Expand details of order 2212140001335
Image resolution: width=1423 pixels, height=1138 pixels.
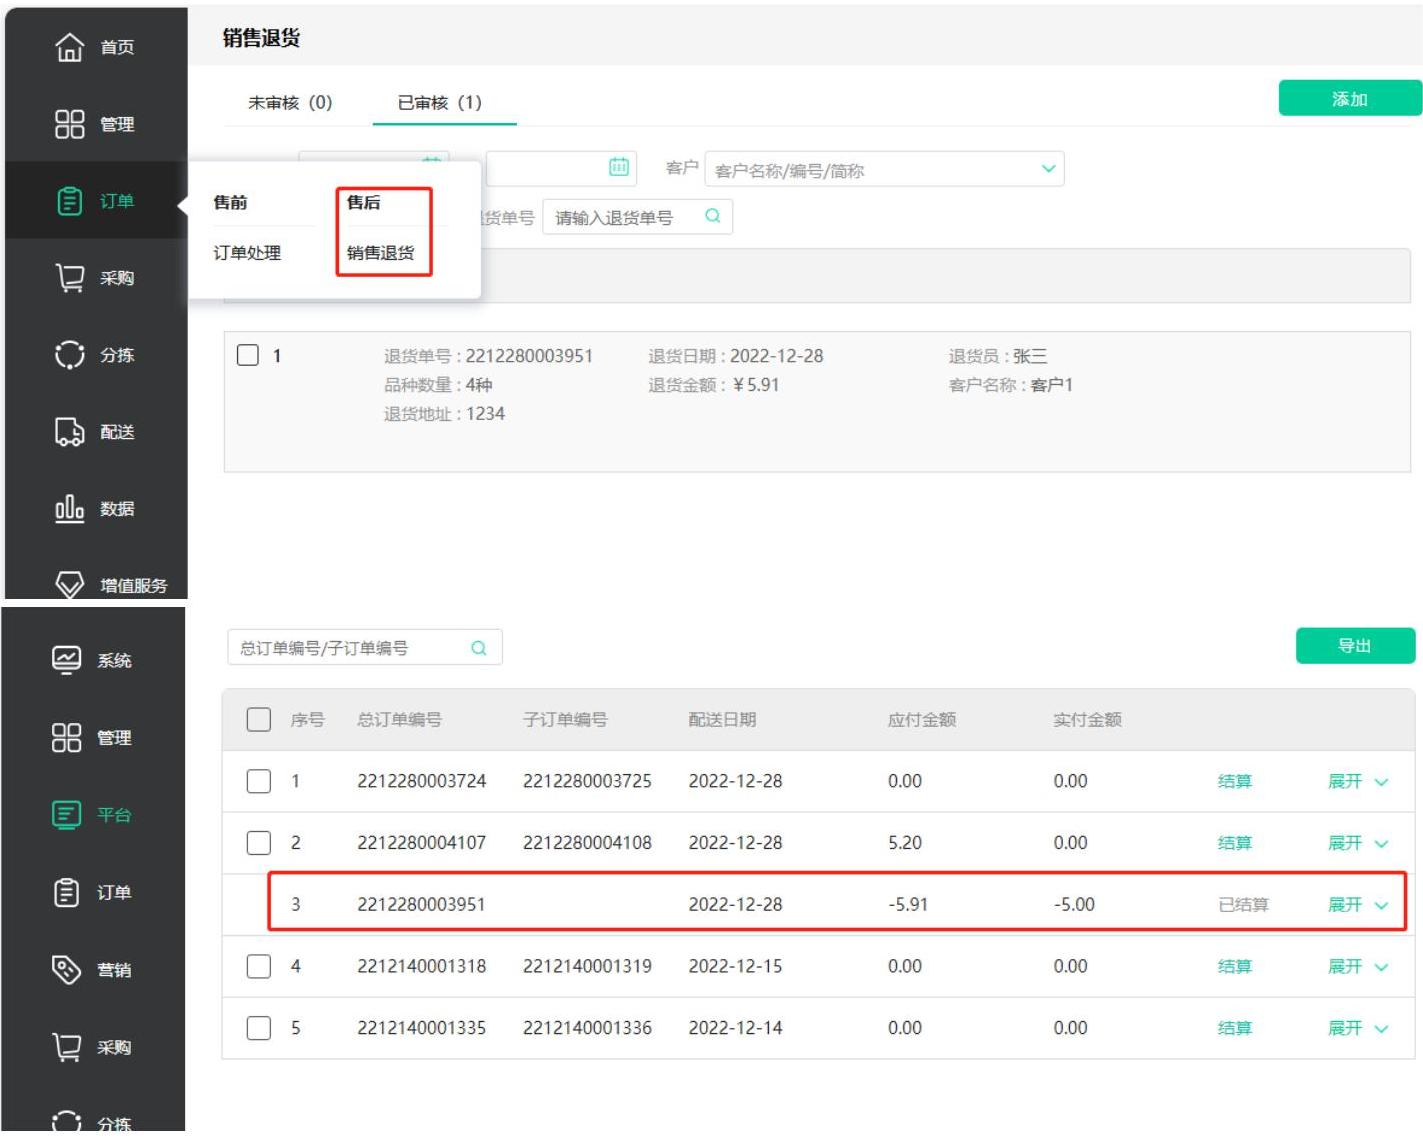coord(1357,1028)
